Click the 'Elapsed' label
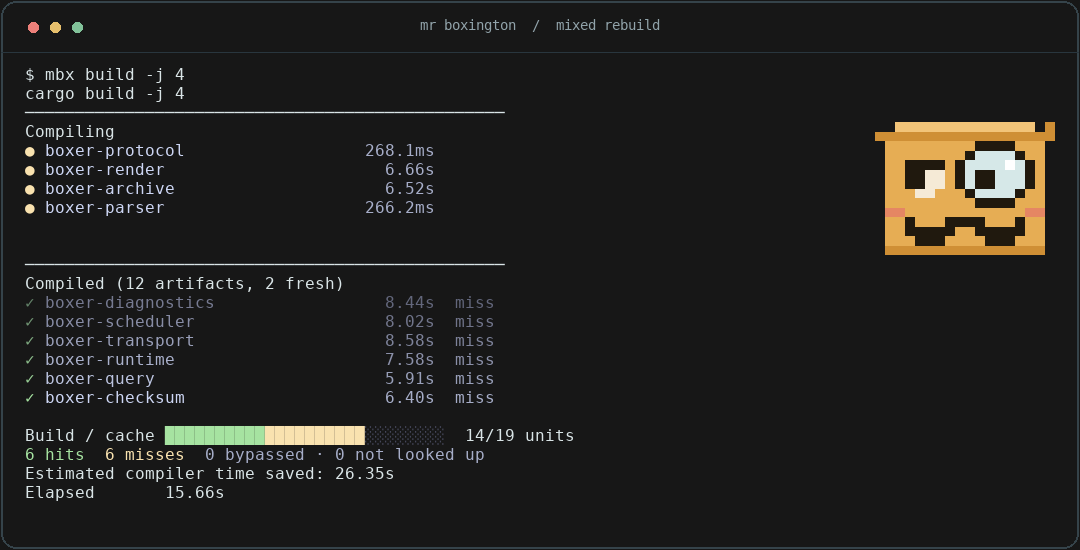Image resolution: width=1080 pixels, height=550 pixels. [x=60, y=493]
